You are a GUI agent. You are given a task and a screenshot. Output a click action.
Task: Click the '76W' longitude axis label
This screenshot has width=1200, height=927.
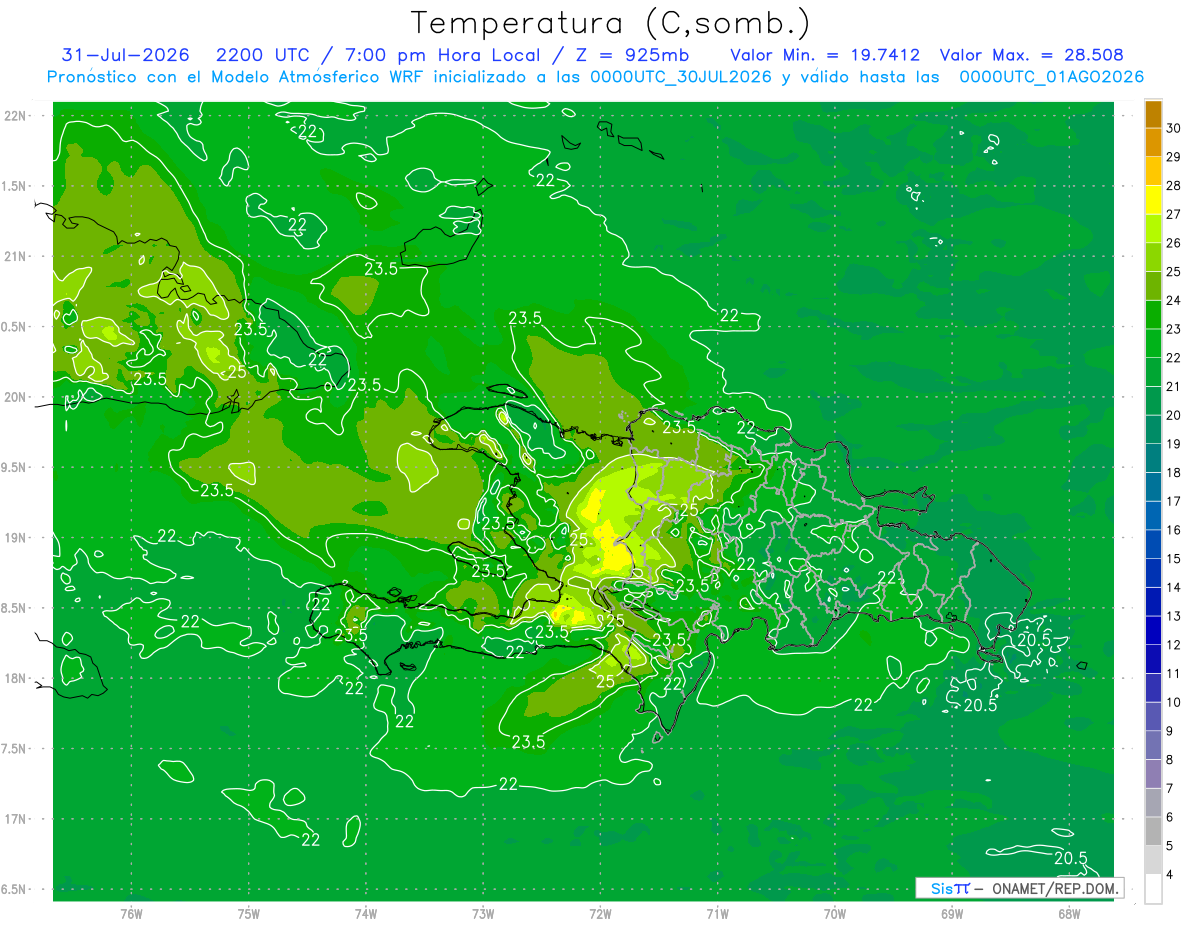coord(131,914)
